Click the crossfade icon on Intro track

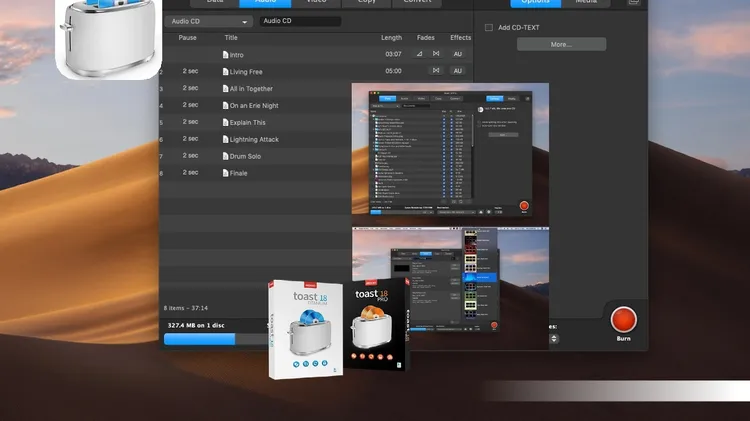pos(436,54)
